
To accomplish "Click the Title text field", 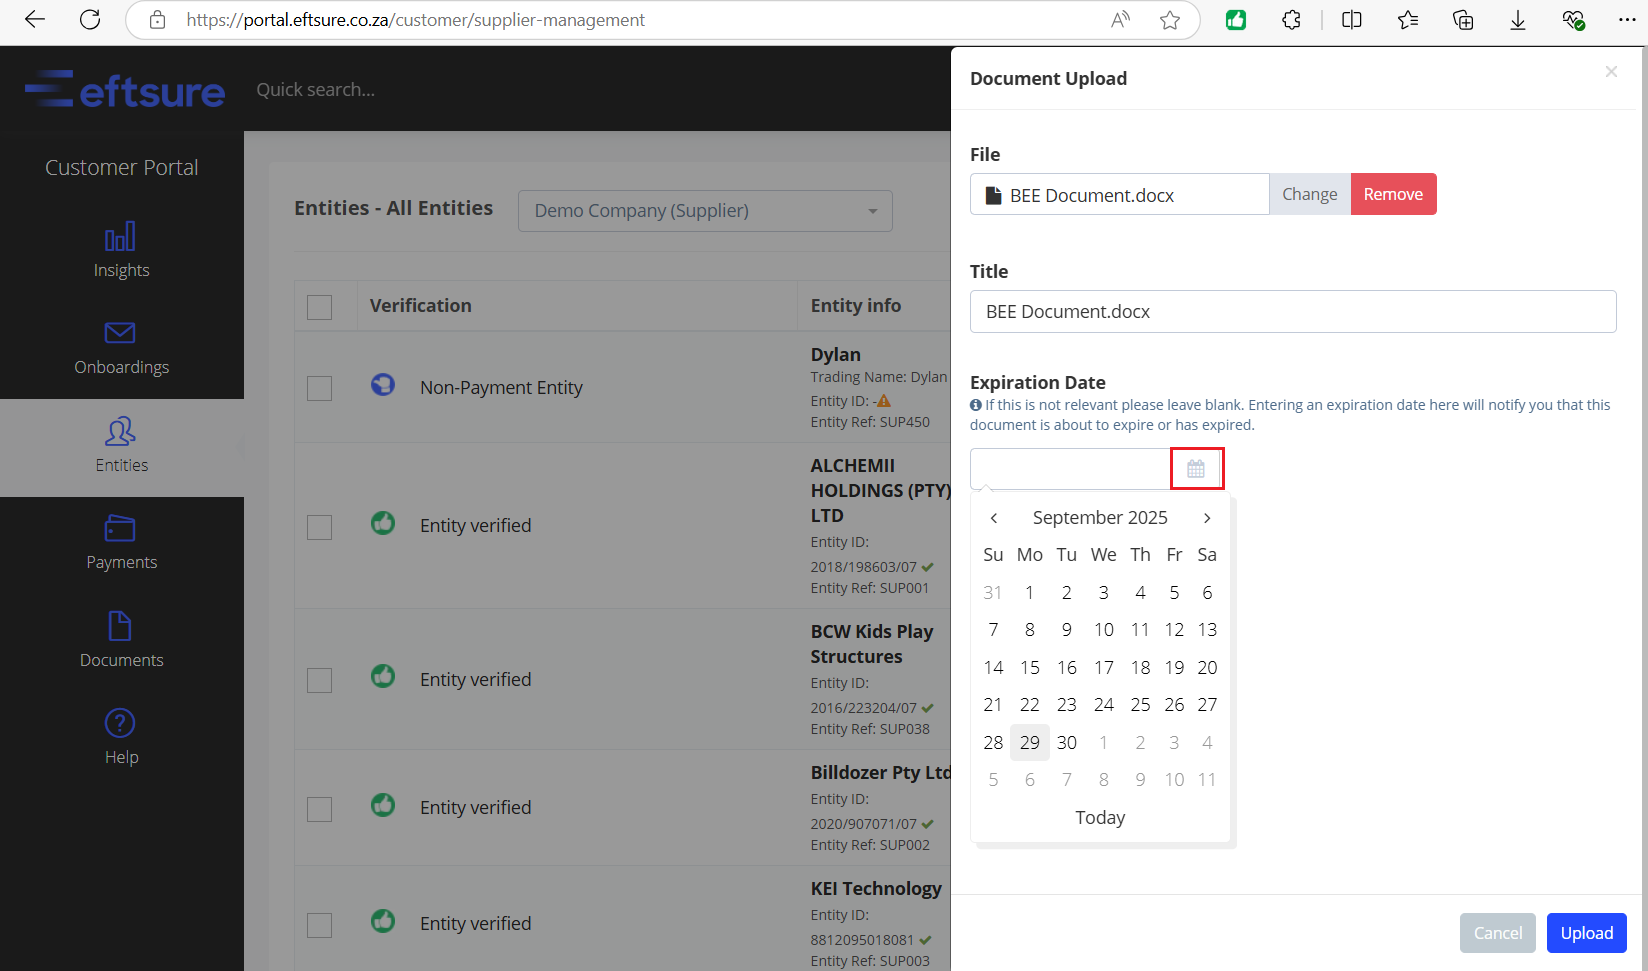I will (x=1293, y=312).
